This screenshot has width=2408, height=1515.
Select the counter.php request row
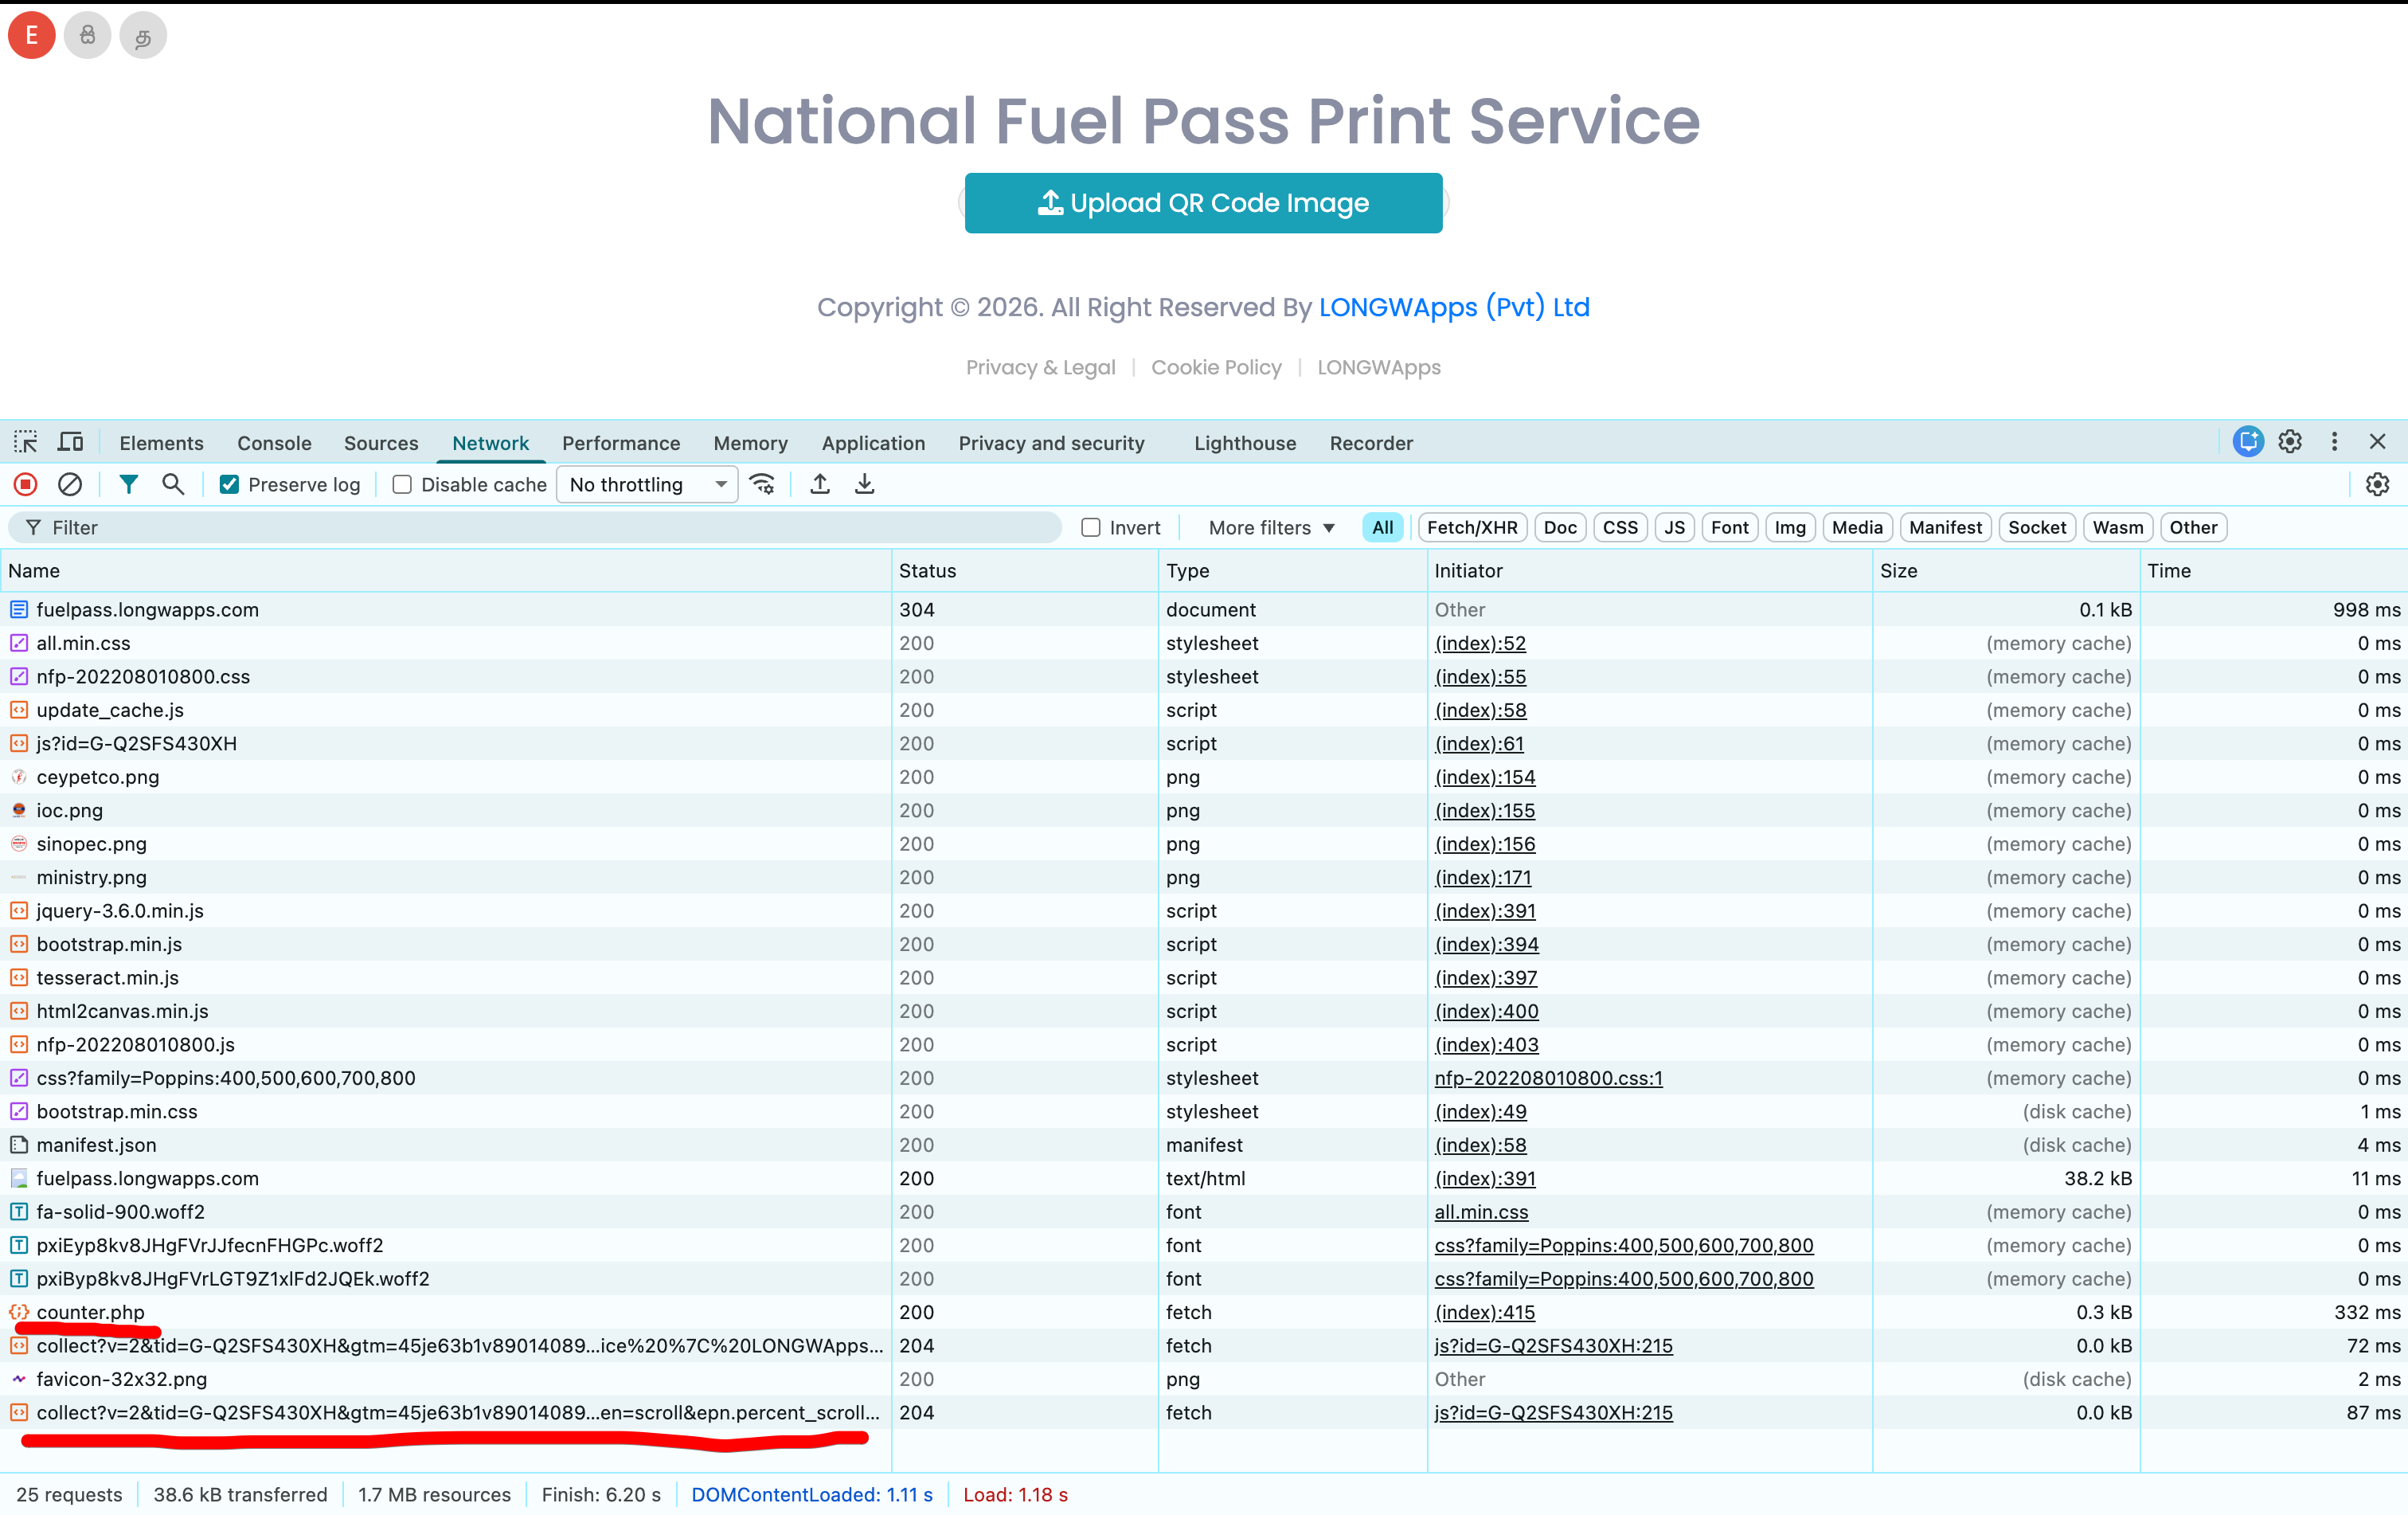pyautogui.click(x=1204, y=1311)
